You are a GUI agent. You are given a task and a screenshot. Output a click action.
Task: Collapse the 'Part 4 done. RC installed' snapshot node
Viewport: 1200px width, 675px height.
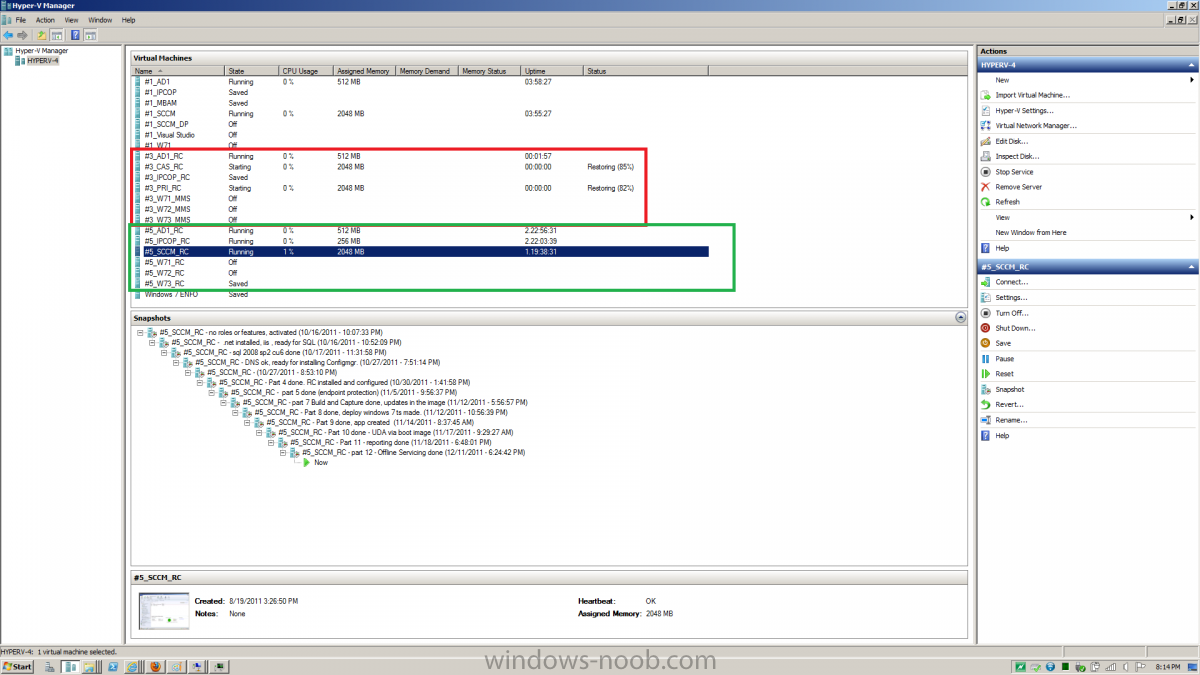click(199, 382)
